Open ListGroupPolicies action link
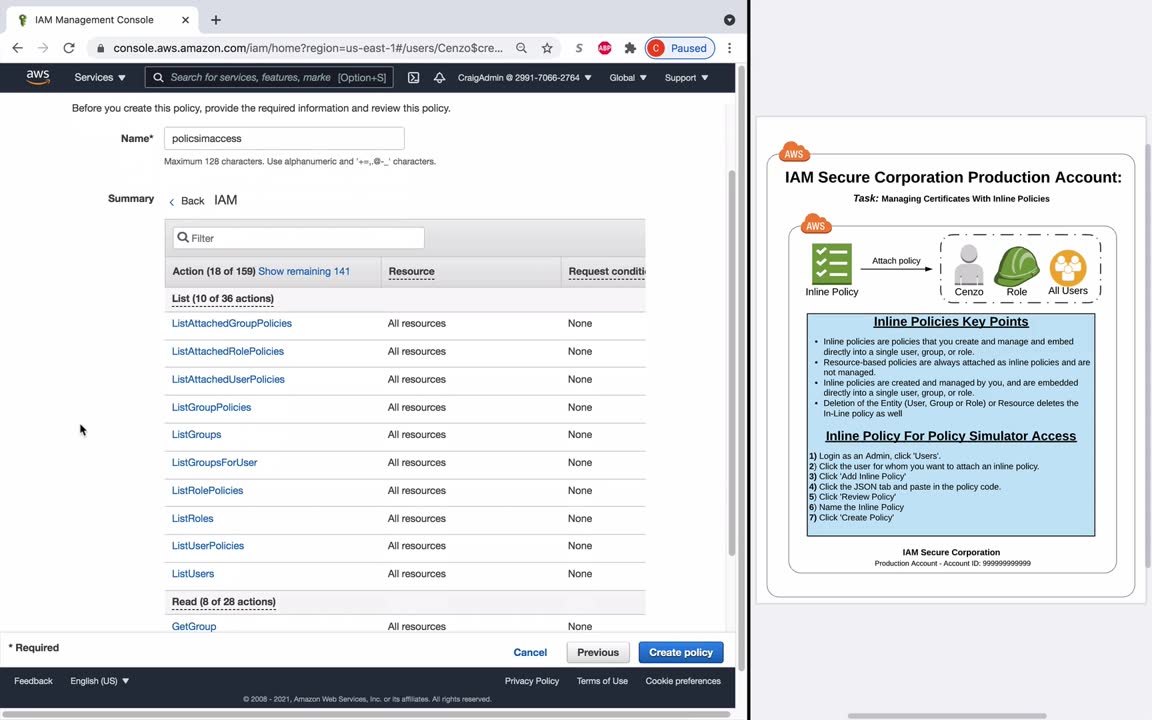 (212, 407)
